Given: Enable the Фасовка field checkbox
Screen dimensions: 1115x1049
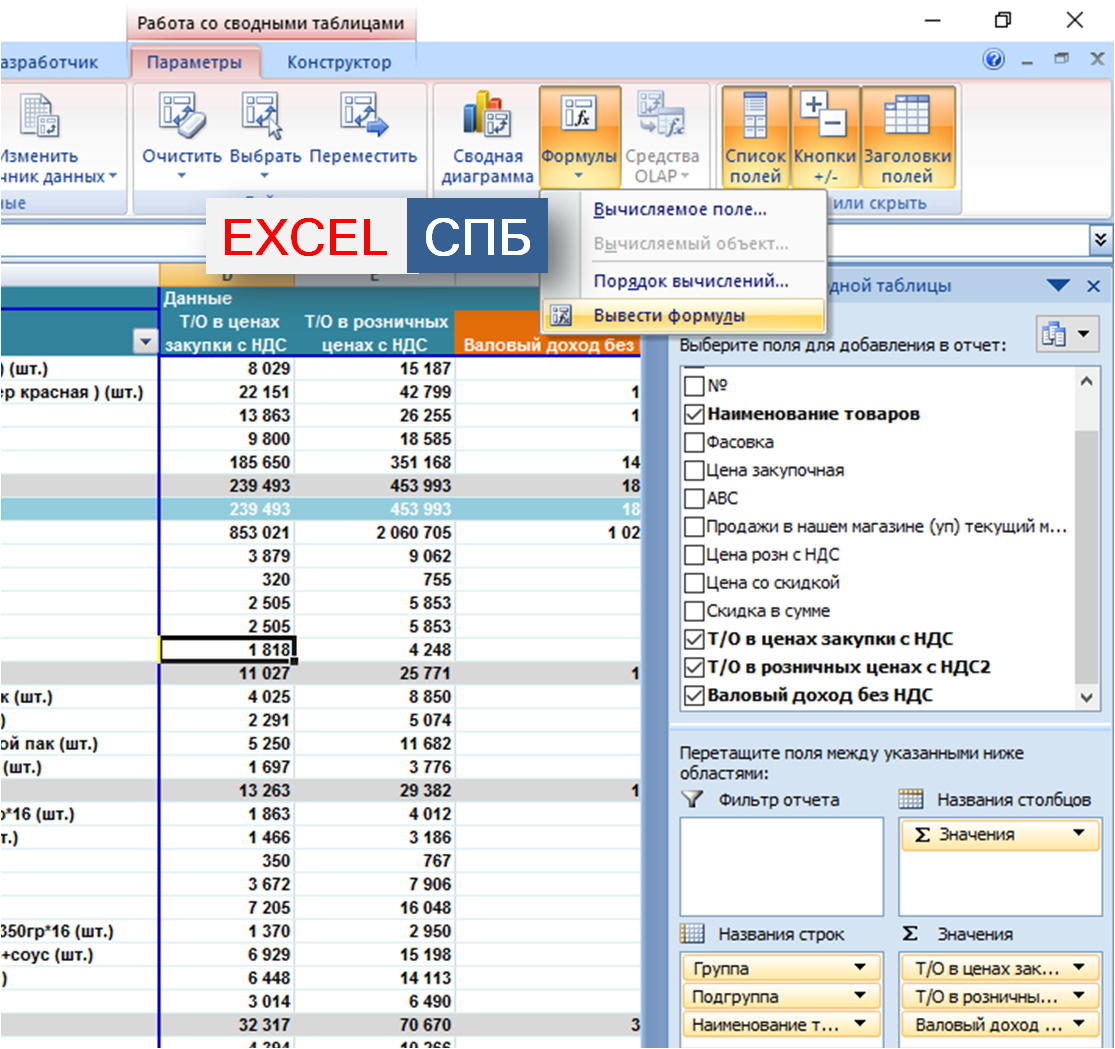Looking at the screenshot, I should pos(694,442).
